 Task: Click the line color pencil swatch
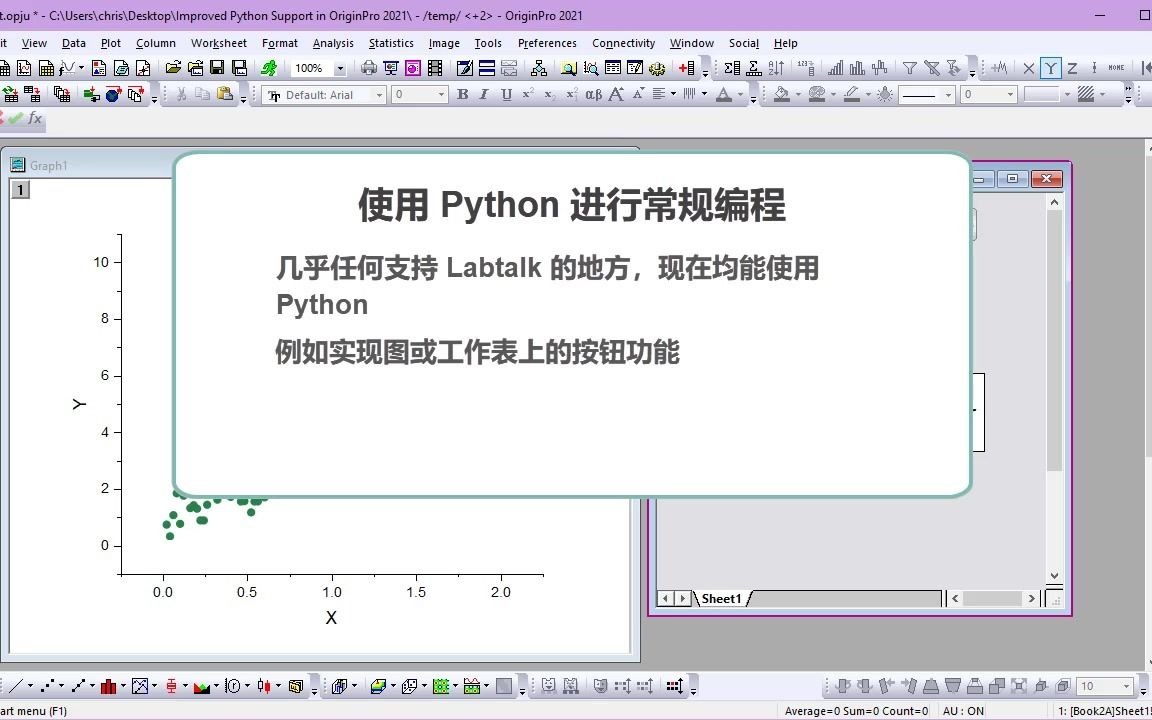pos(852,94)
